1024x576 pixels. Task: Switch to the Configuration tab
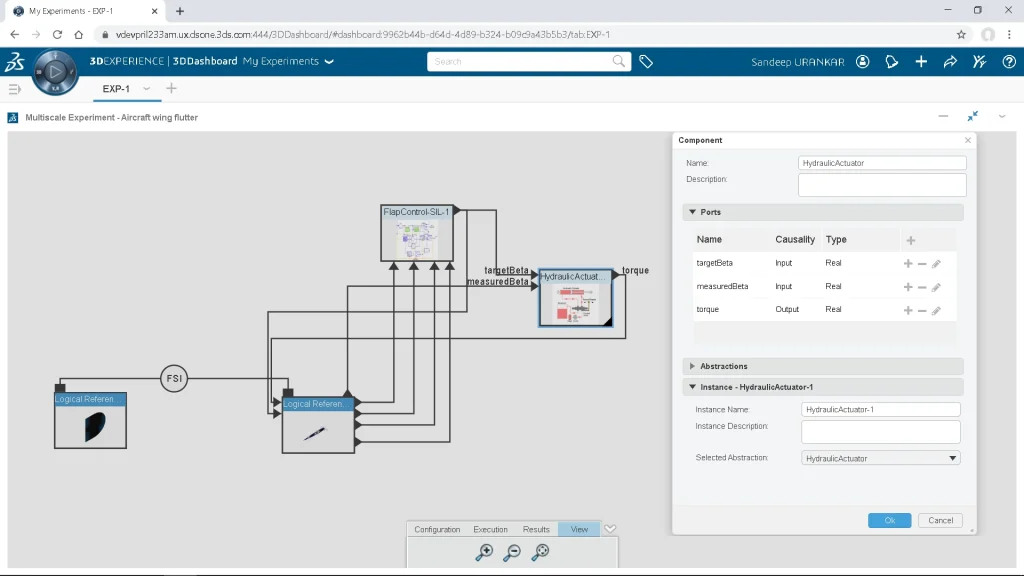tap(437, 529)
